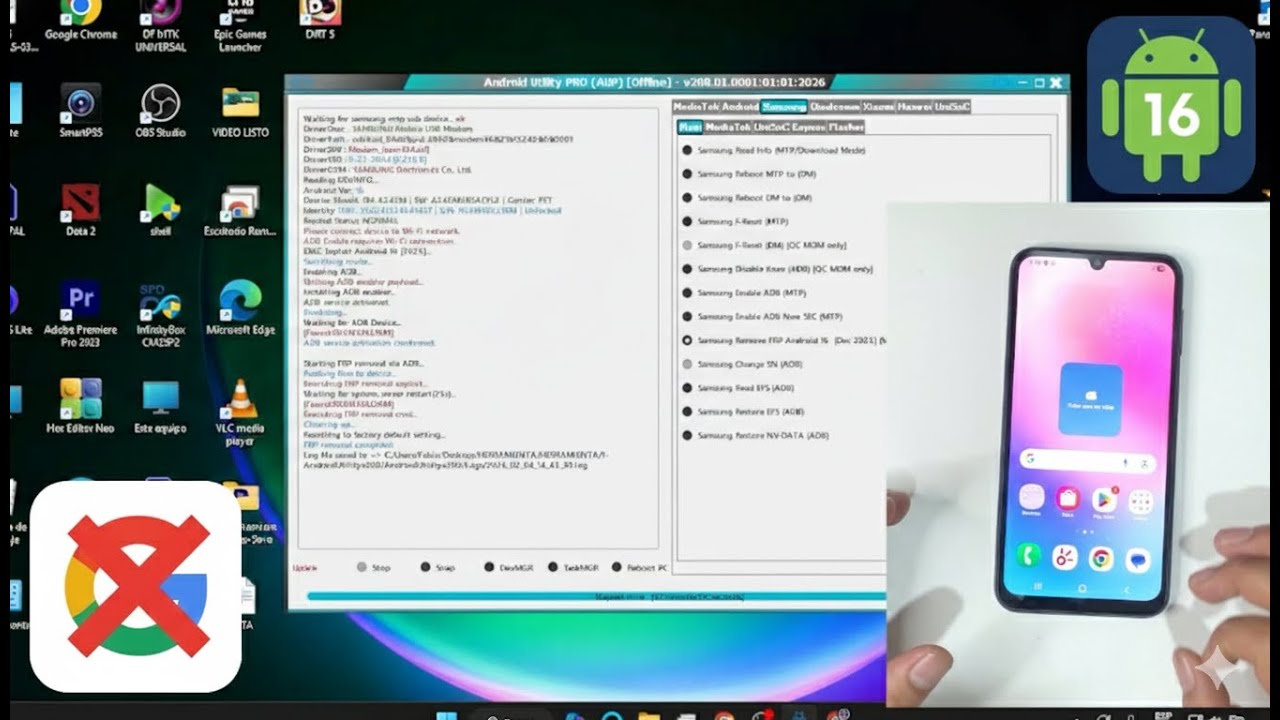
Task: Select Samsung F-Reset (MTP) option
Action: 734,221
